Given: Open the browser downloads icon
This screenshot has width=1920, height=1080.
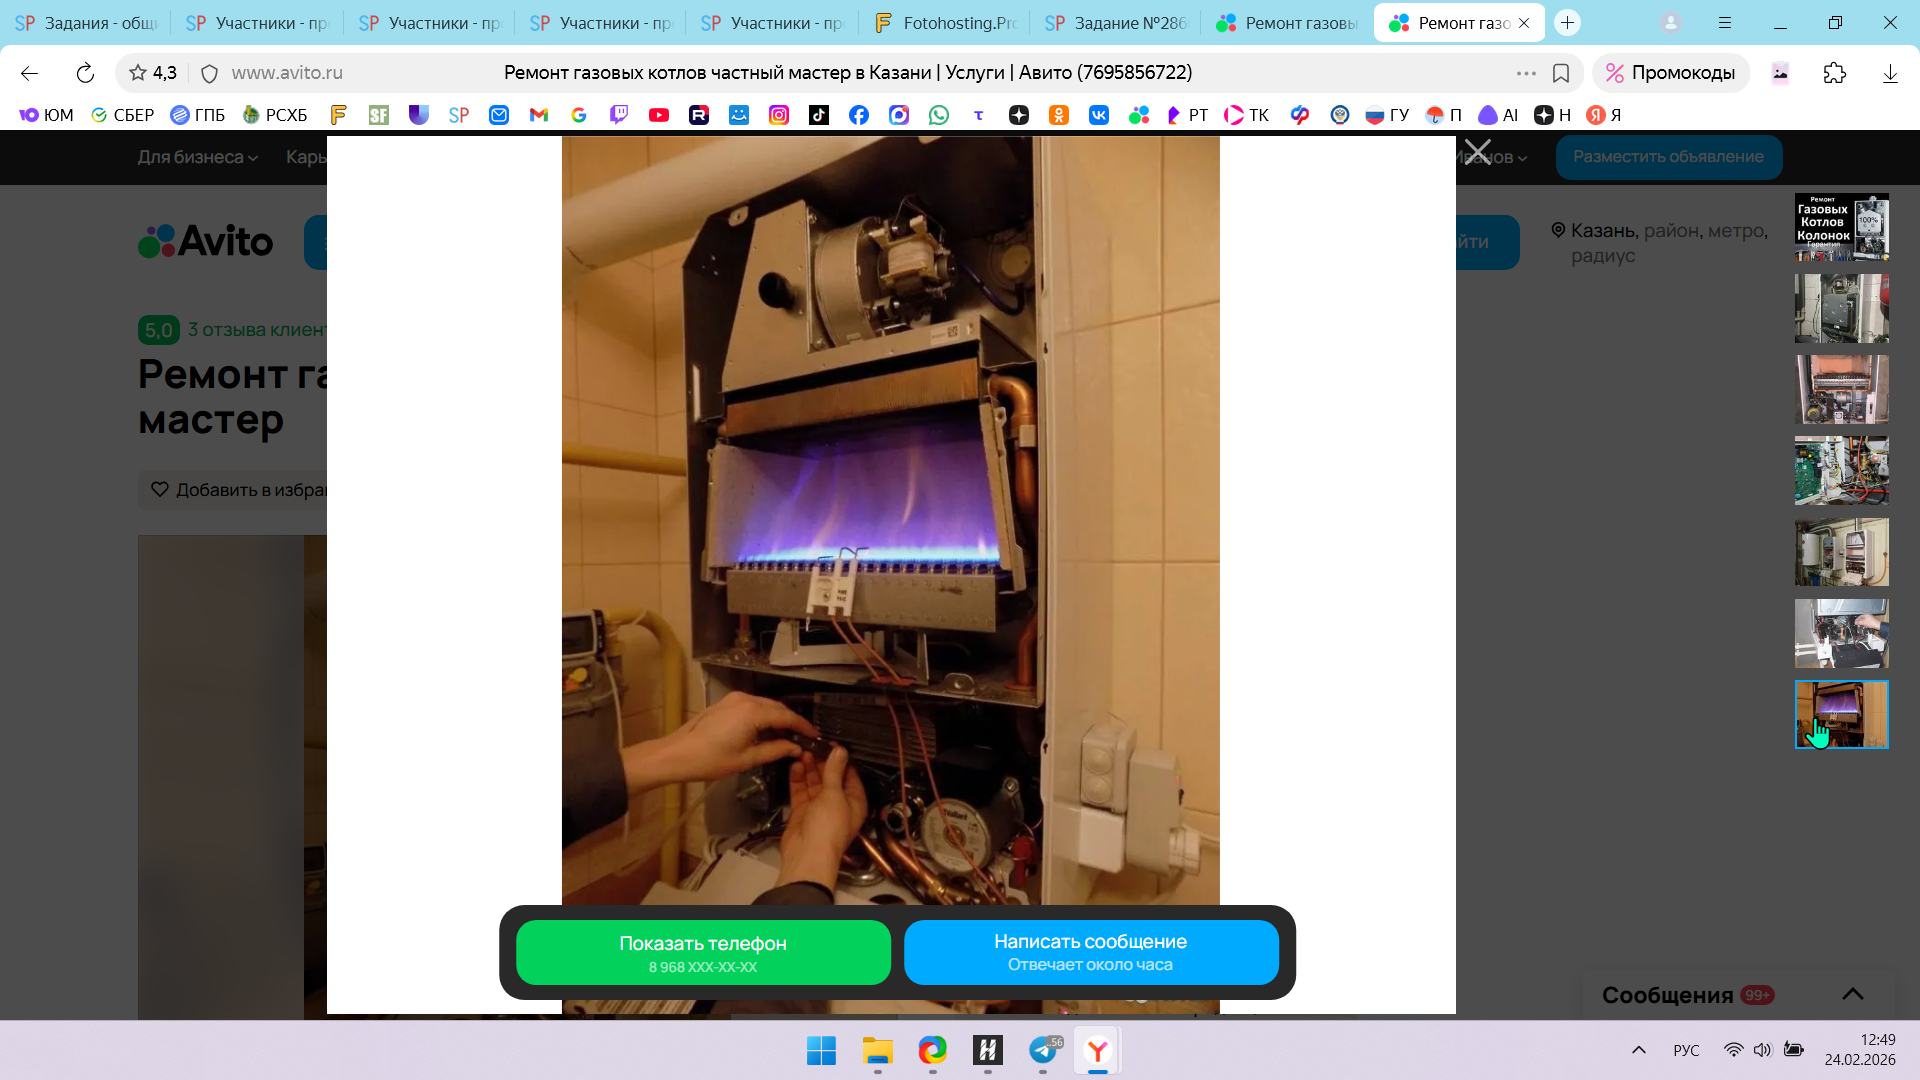Looking at the screenshot, I should (1889, 73).
